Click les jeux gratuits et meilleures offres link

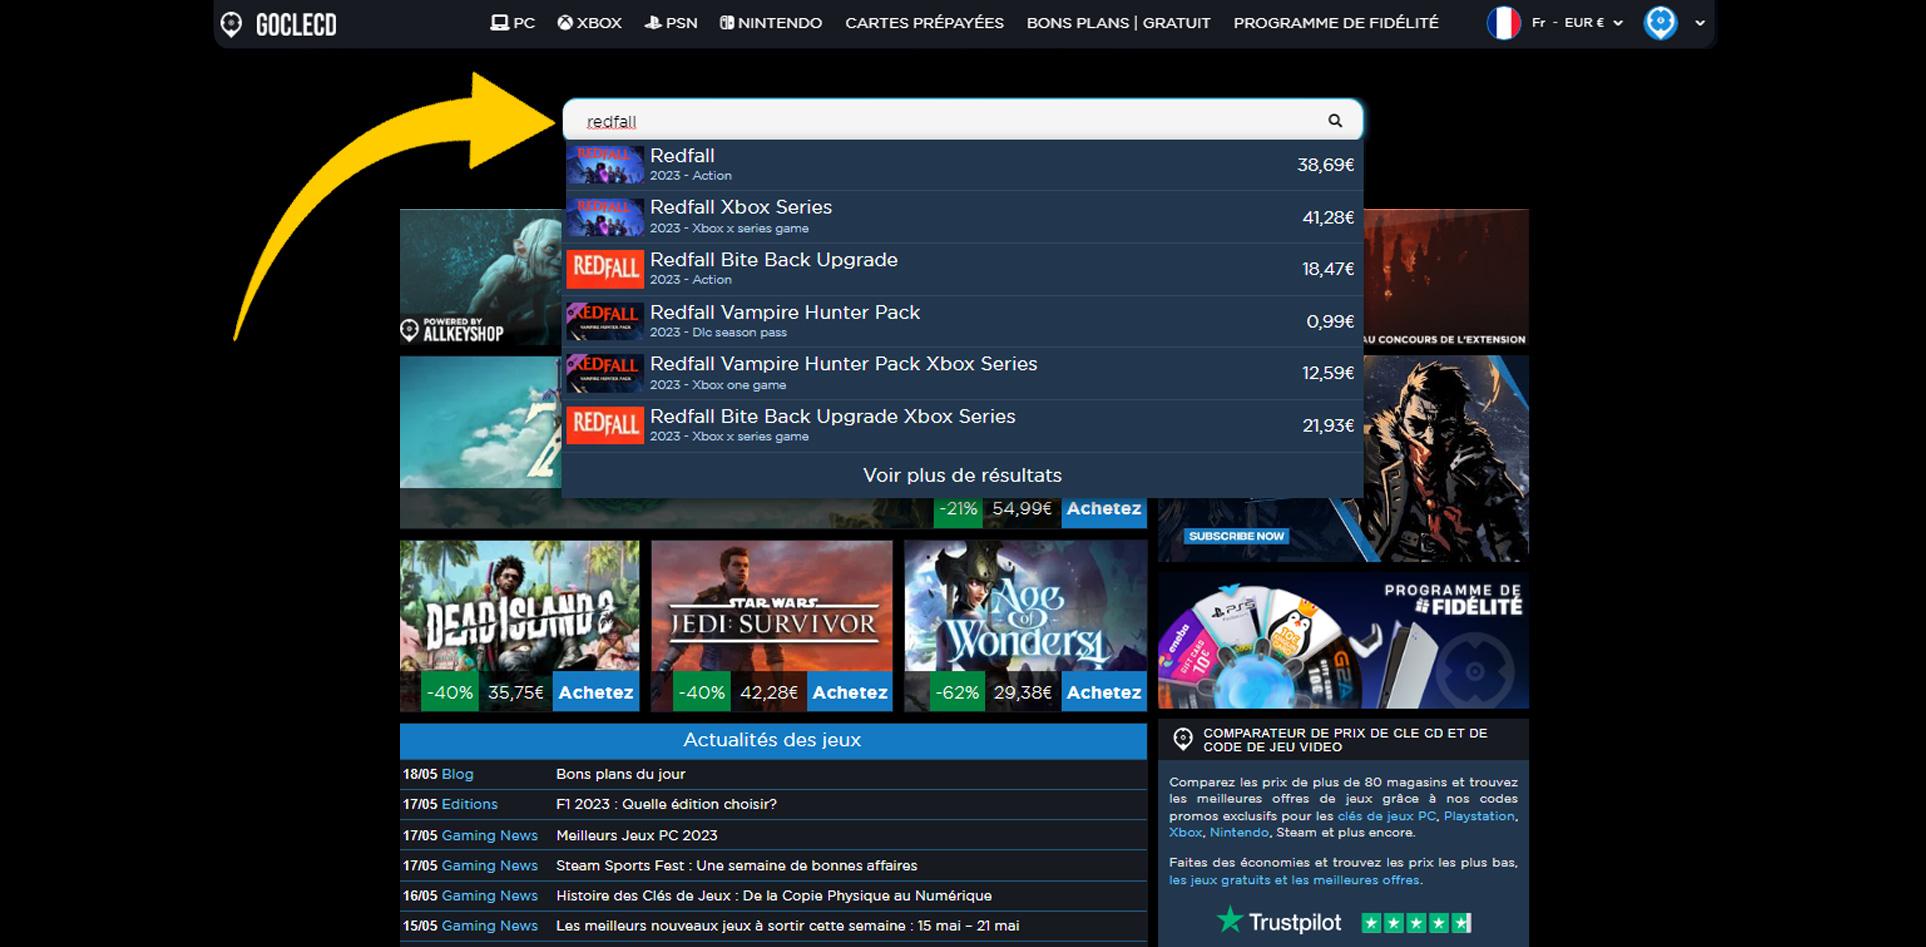pyautogui.click(x=1294, y=880)
